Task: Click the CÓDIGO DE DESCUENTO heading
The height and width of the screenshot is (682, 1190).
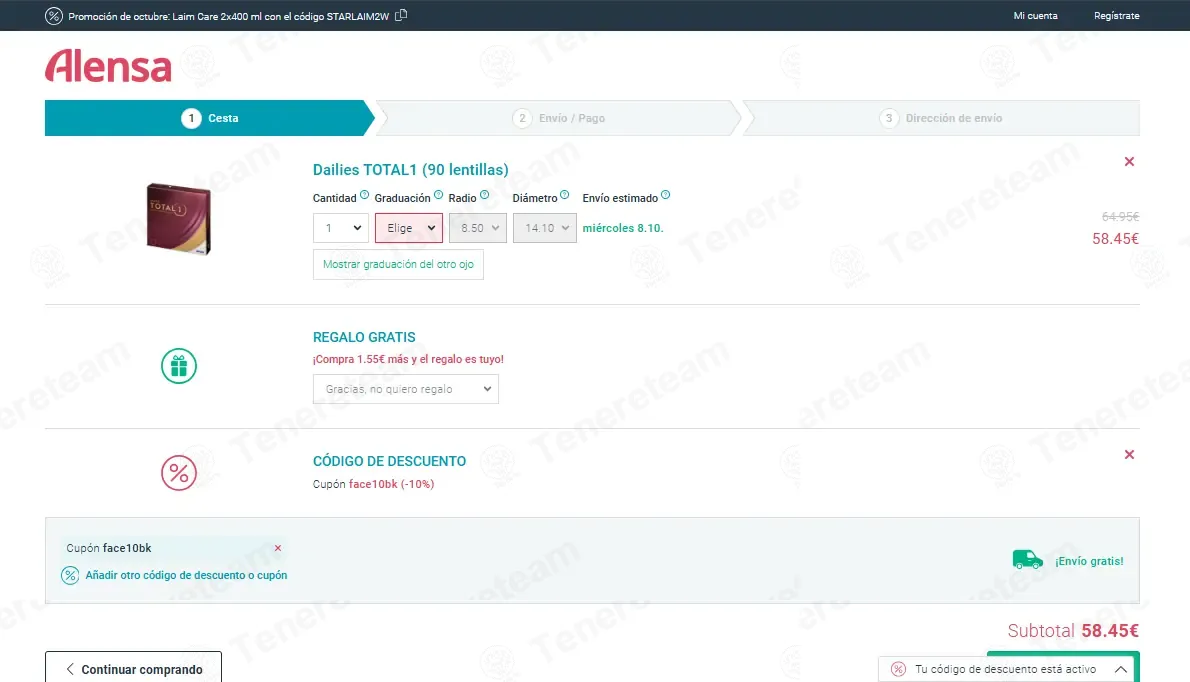Action: 389,461
